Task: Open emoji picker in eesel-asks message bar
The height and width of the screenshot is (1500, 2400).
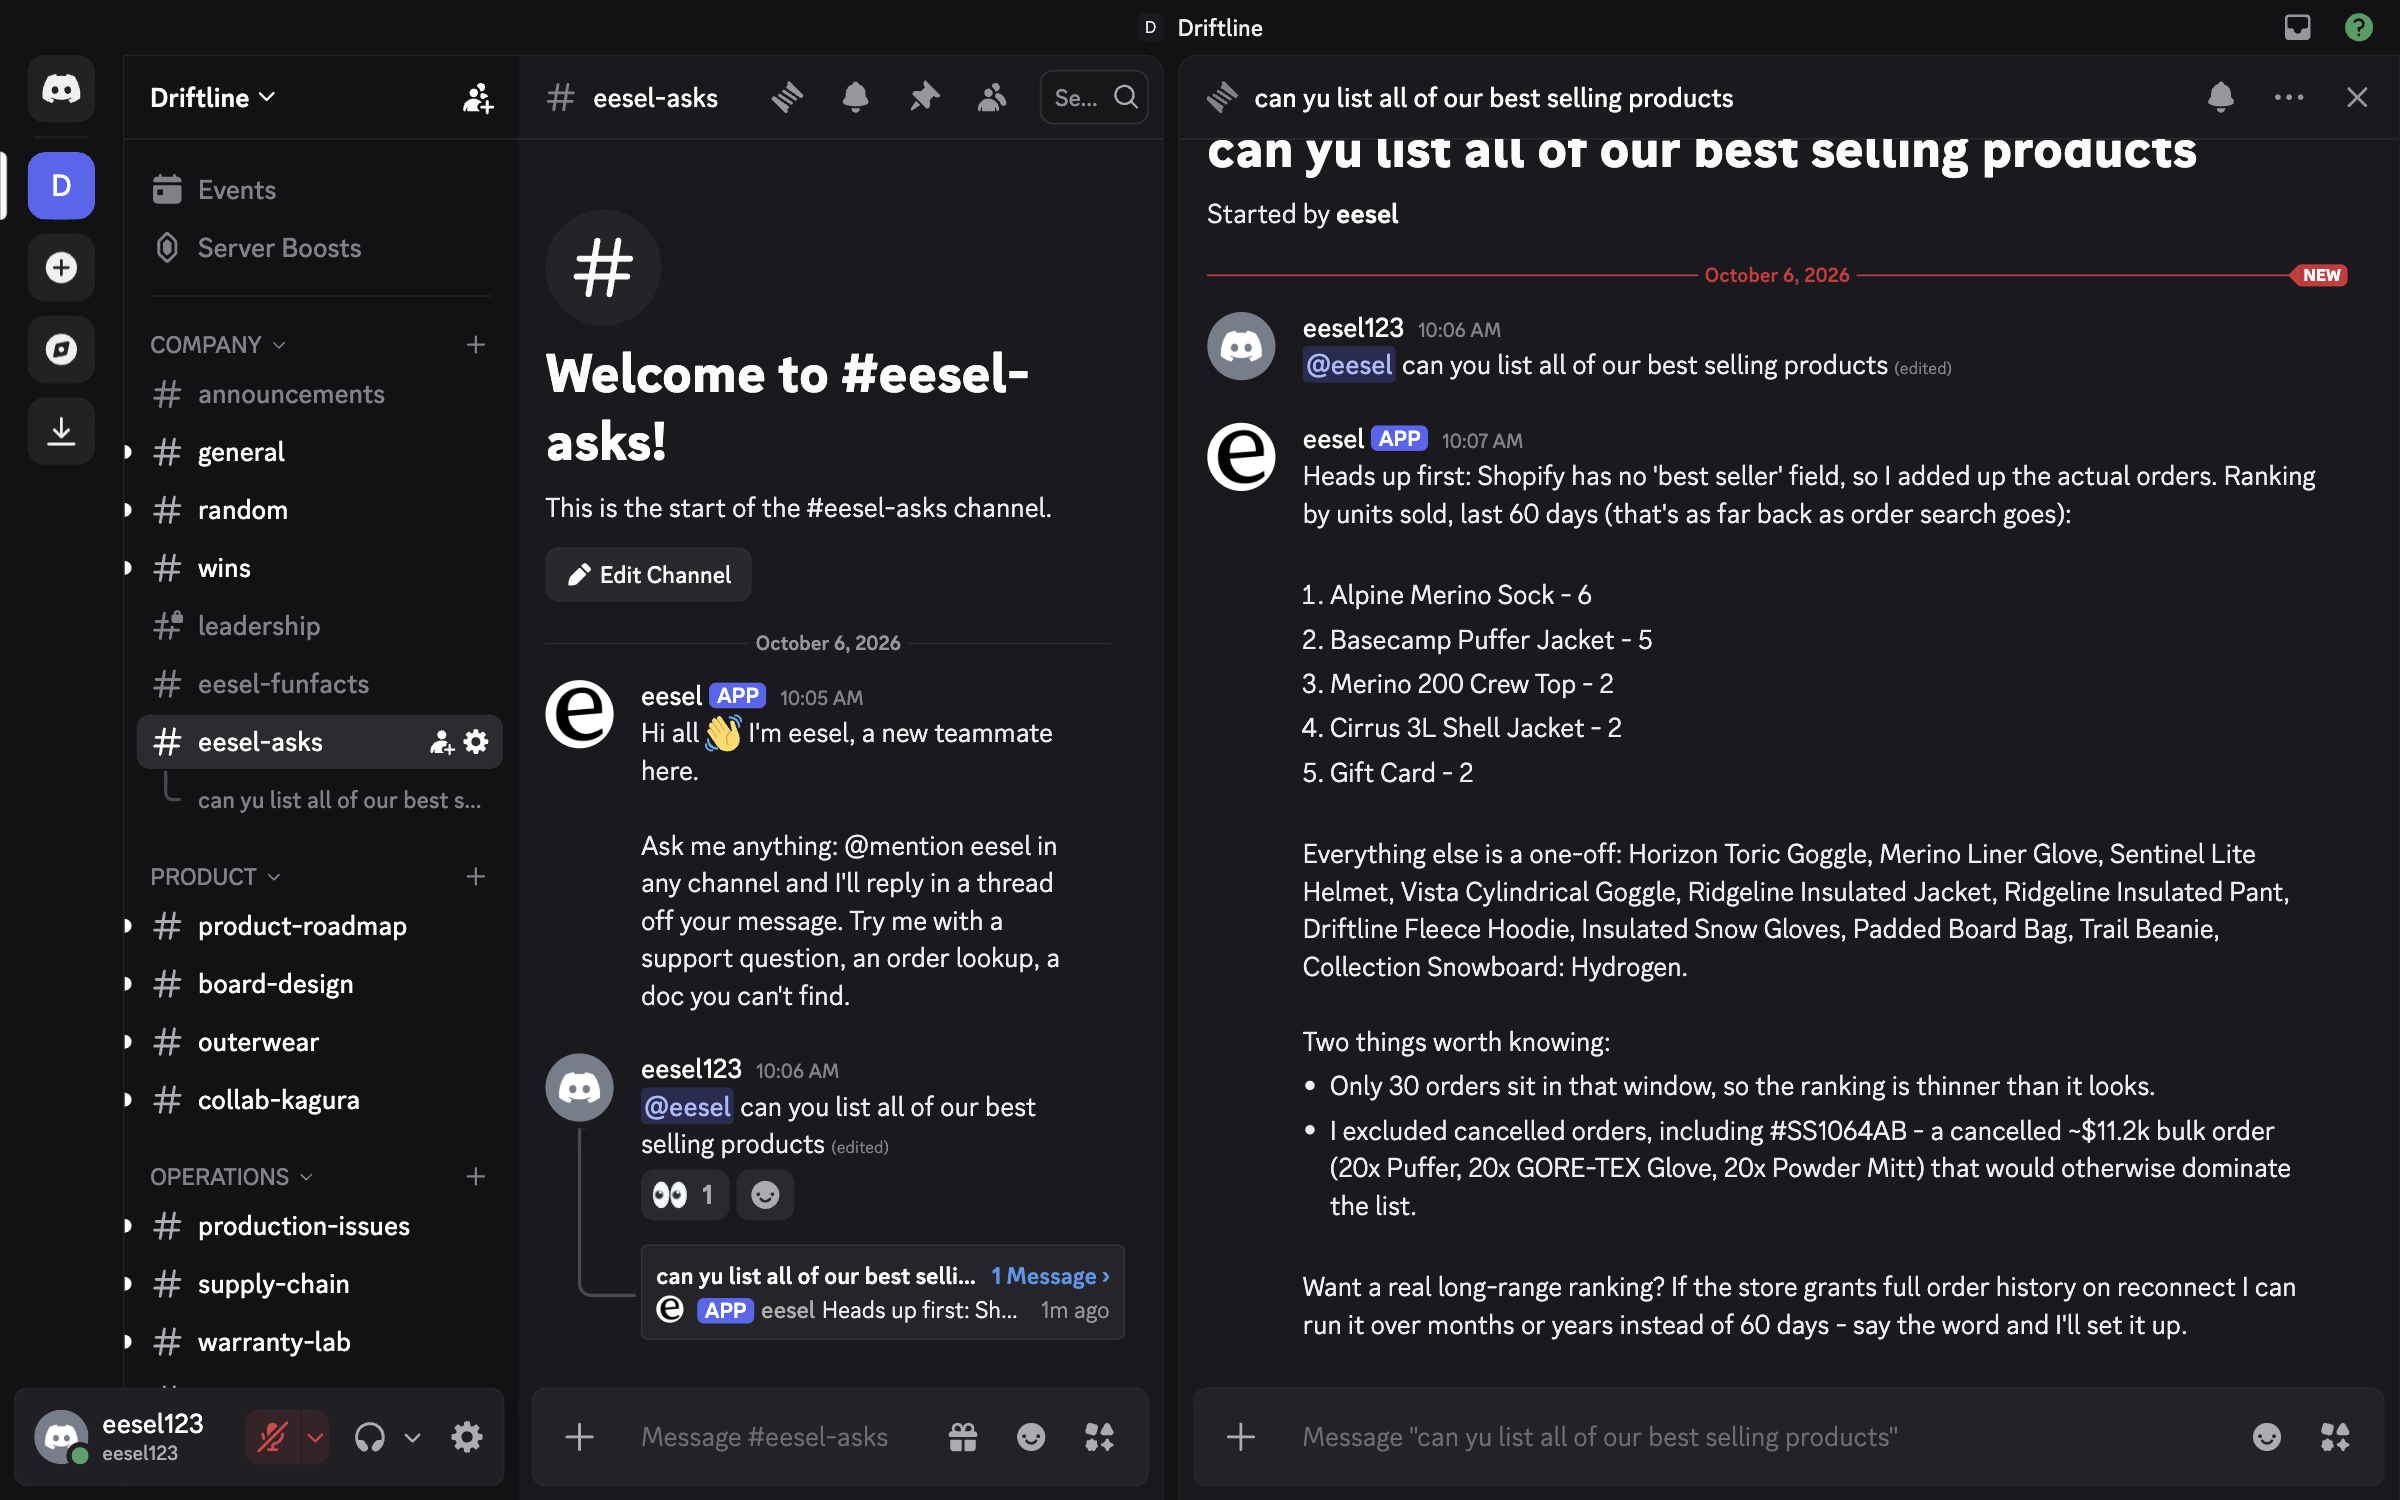Action: tap(1031, 1438)
